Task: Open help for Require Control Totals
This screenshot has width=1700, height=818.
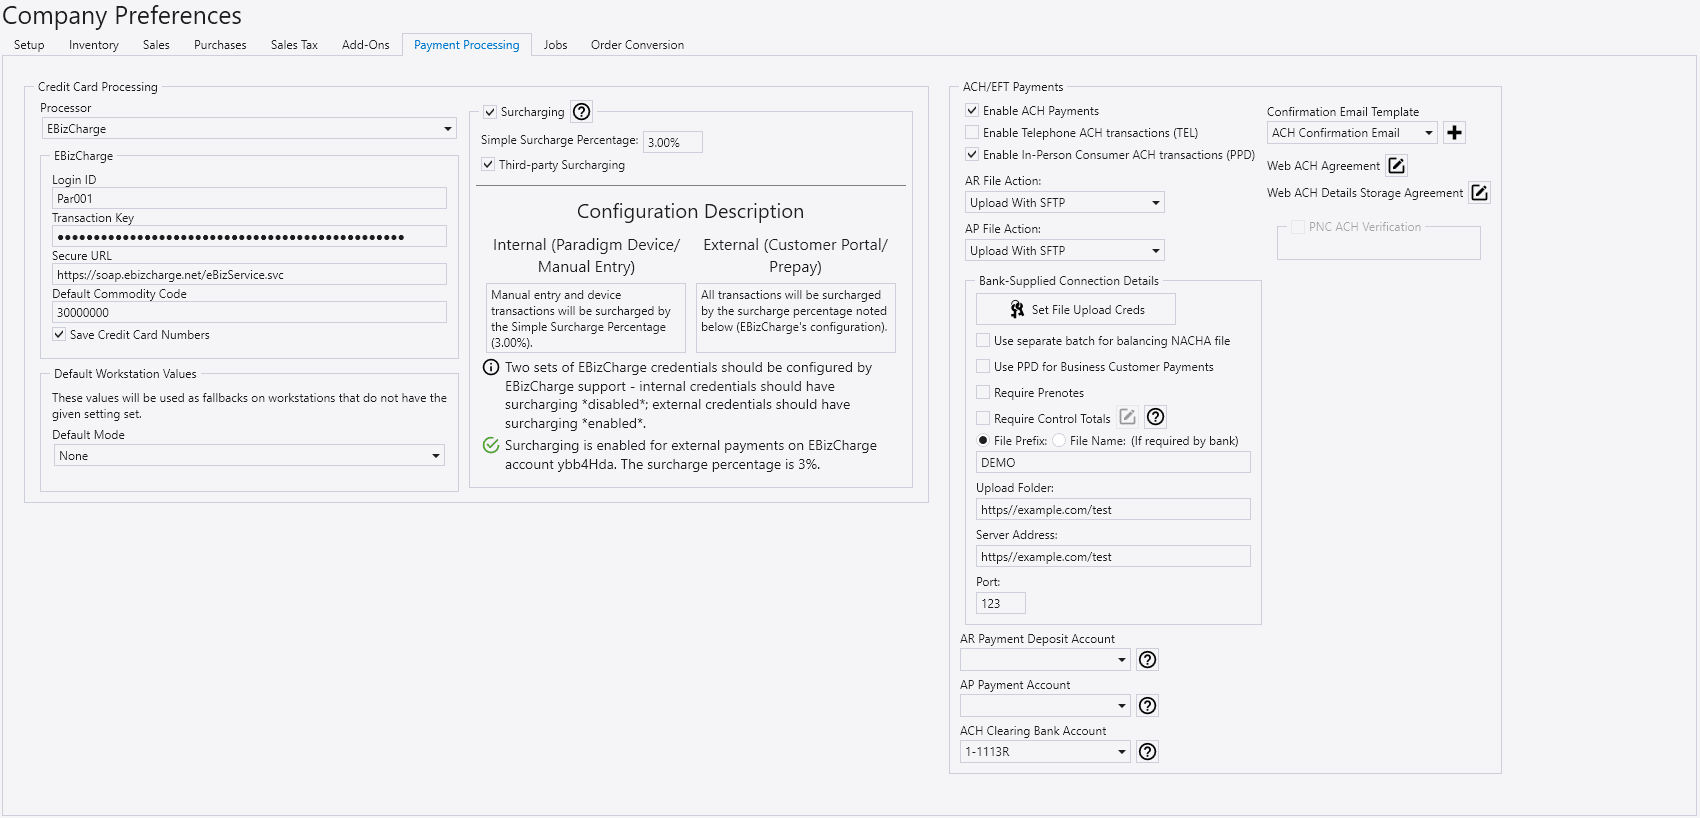Action: [1155, 417]
